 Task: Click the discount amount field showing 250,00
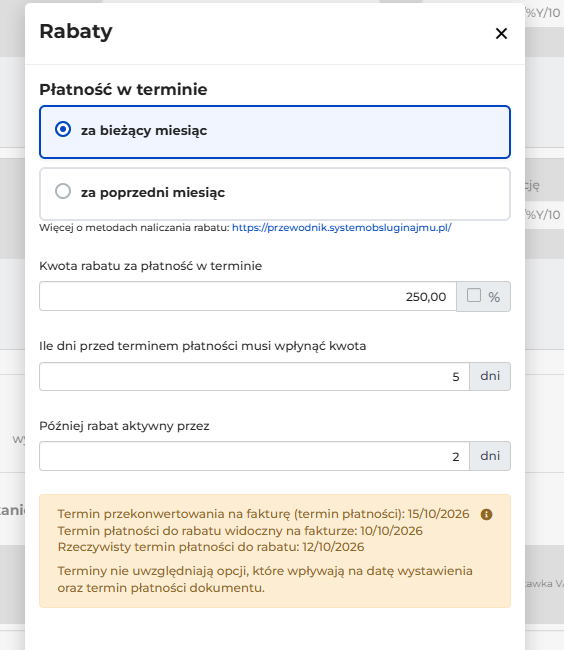248,296
